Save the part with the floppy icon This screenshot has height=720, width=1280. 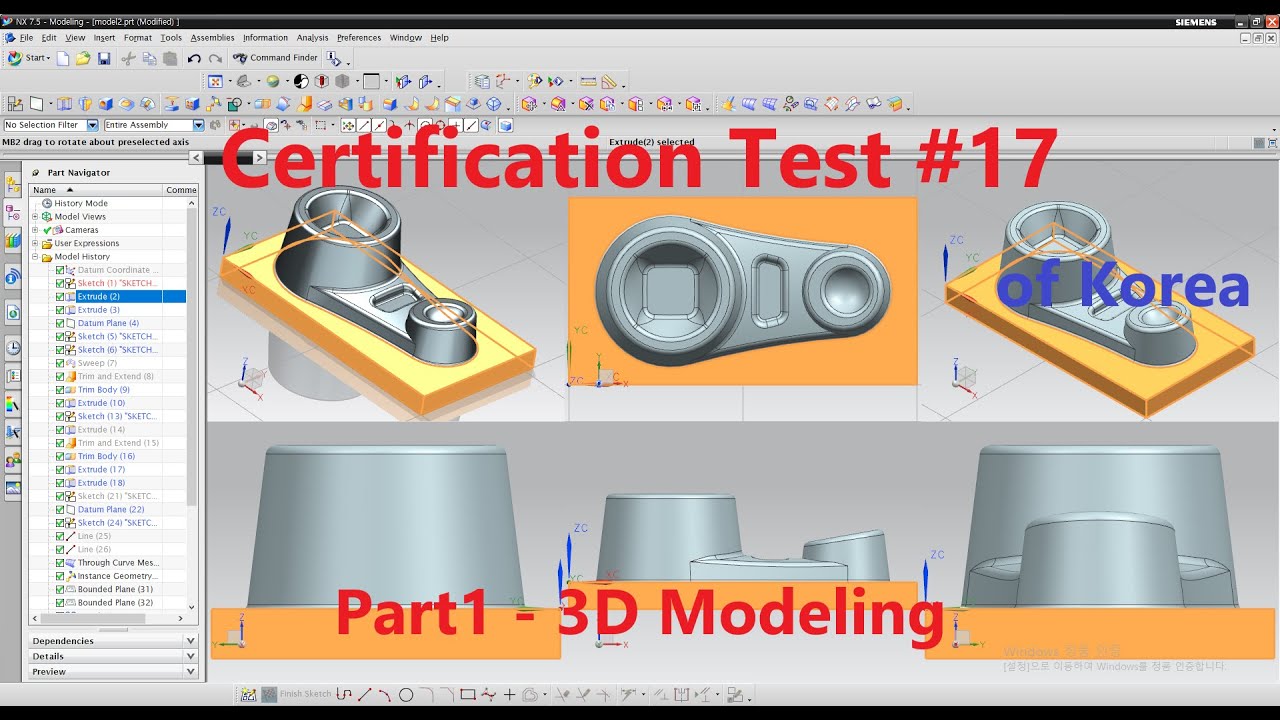[104, 58]
